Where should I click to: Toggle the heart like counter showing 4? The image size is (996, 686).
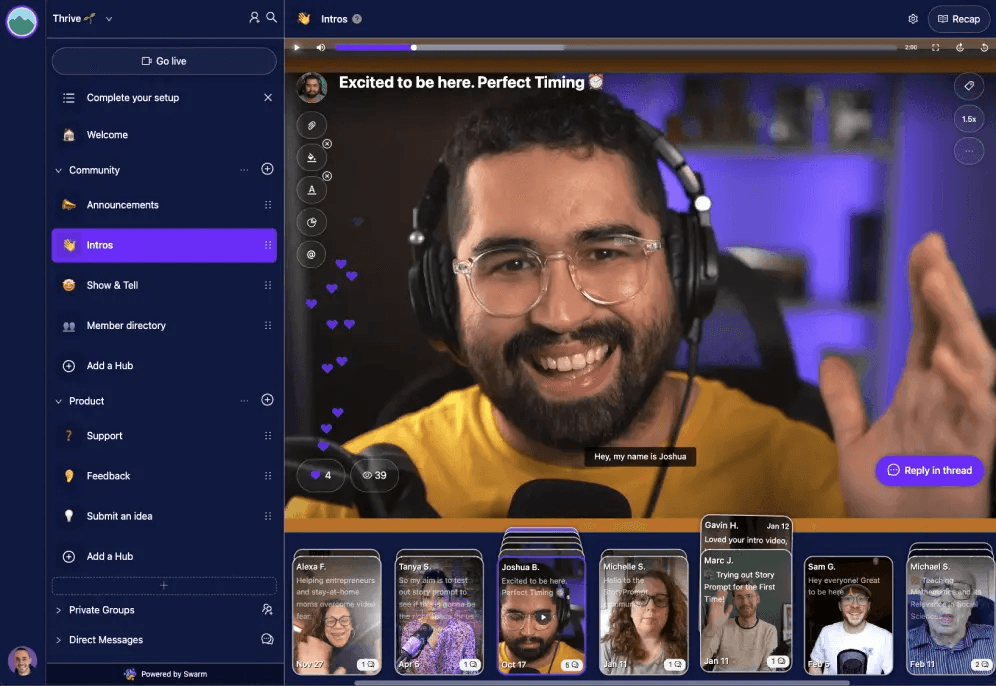click(321, 475)
